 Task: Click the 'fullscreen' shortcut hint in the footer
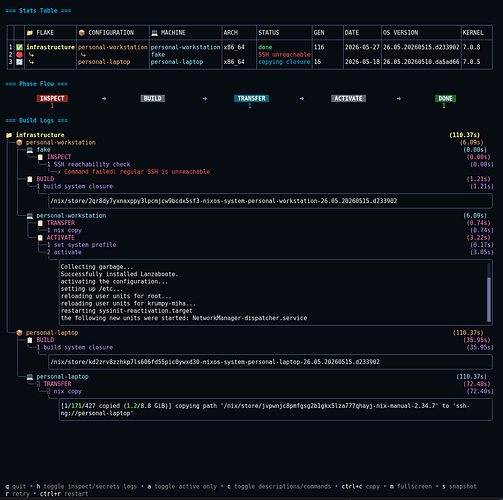[411, 486]
